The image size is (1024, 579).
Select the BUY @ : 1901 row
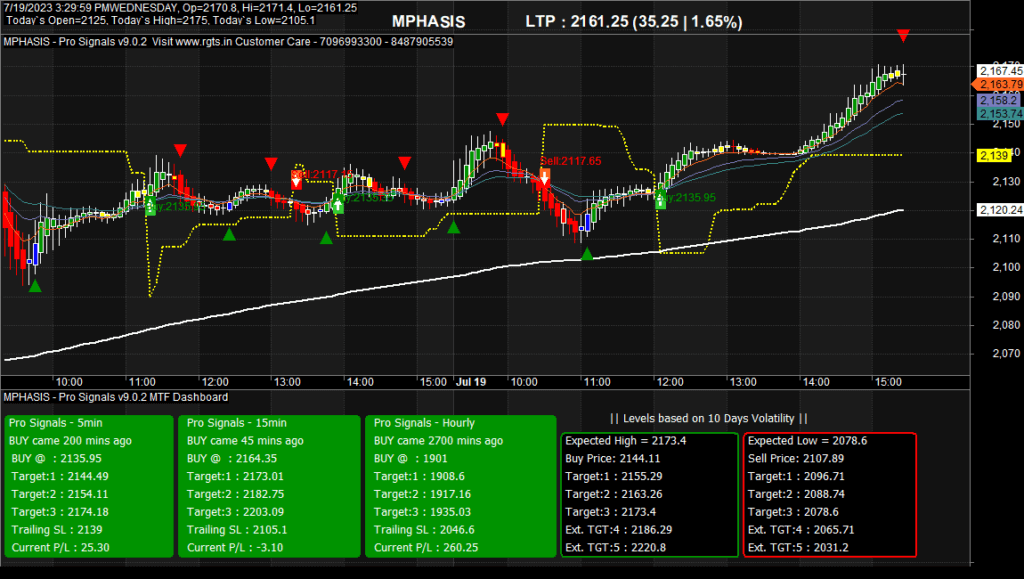pos(410,458)
